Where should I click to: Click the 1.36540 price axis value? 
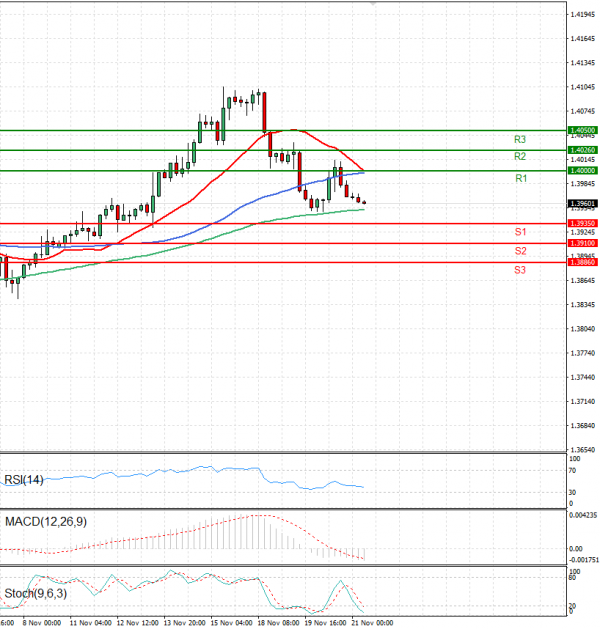point(583,450)
